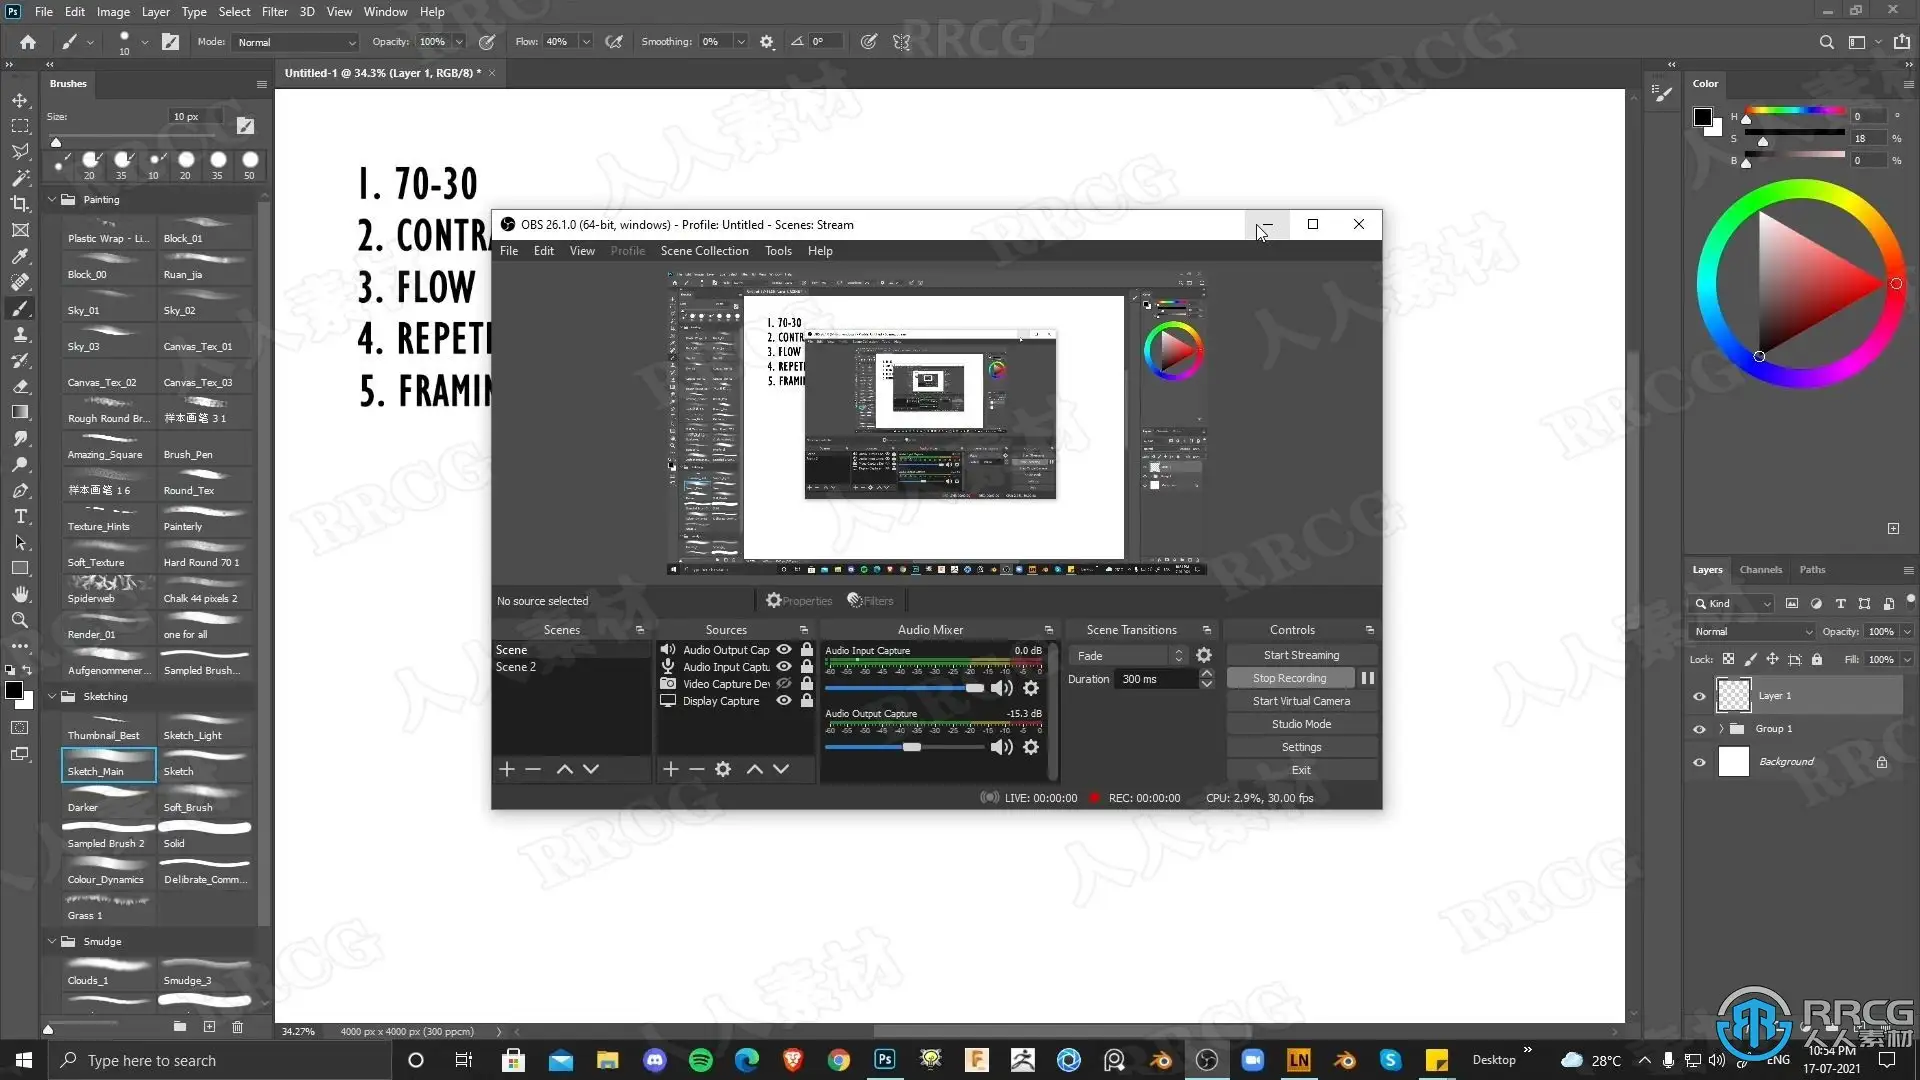Image resolution: width=1920 pixels, height=1080 pixels.
Task: Click Start Virtual Camera button
Action: click(x=1301, y=701)
